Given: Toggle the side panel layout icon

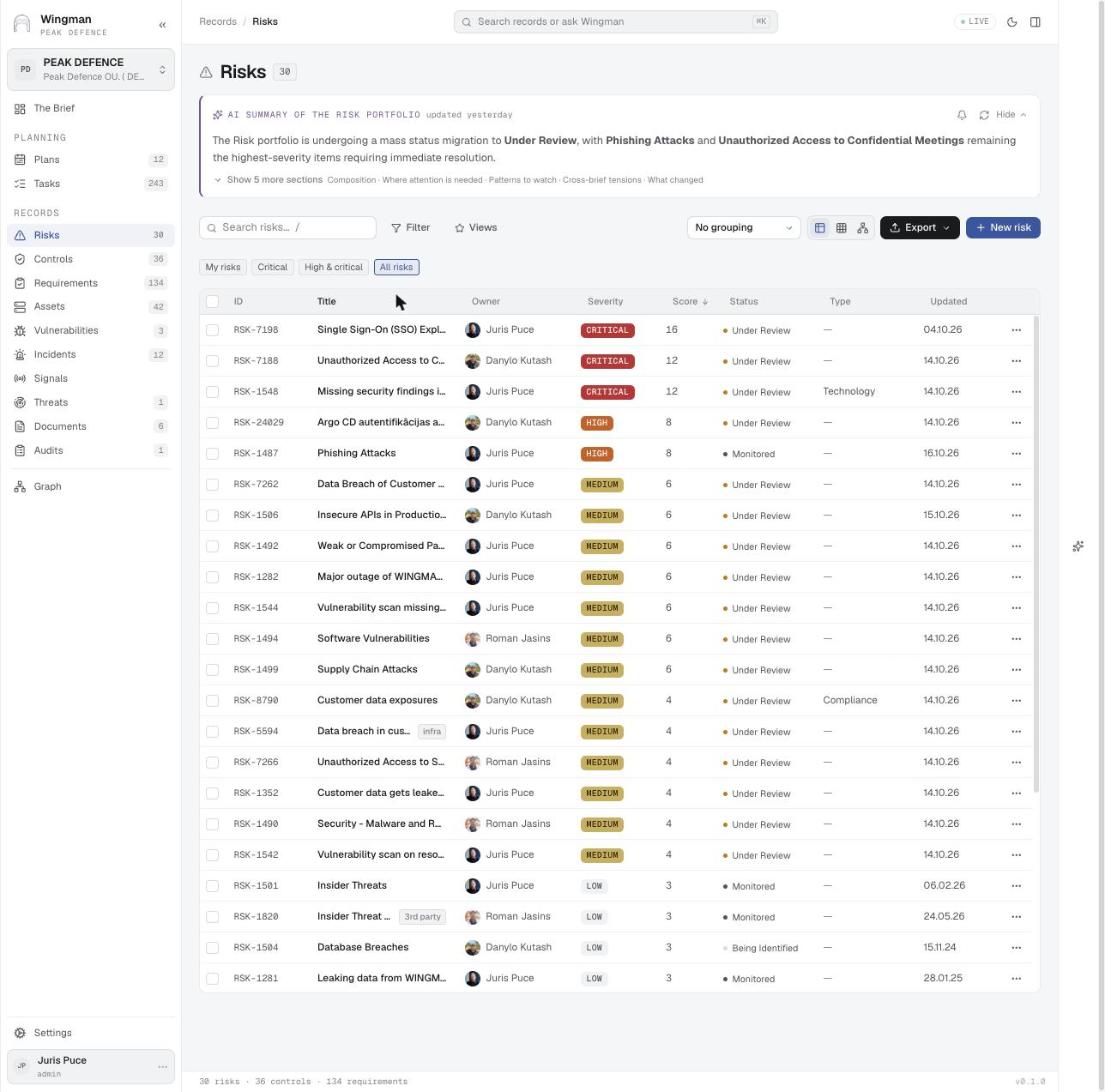Looking at the screenshot, I should [1035, 22].
